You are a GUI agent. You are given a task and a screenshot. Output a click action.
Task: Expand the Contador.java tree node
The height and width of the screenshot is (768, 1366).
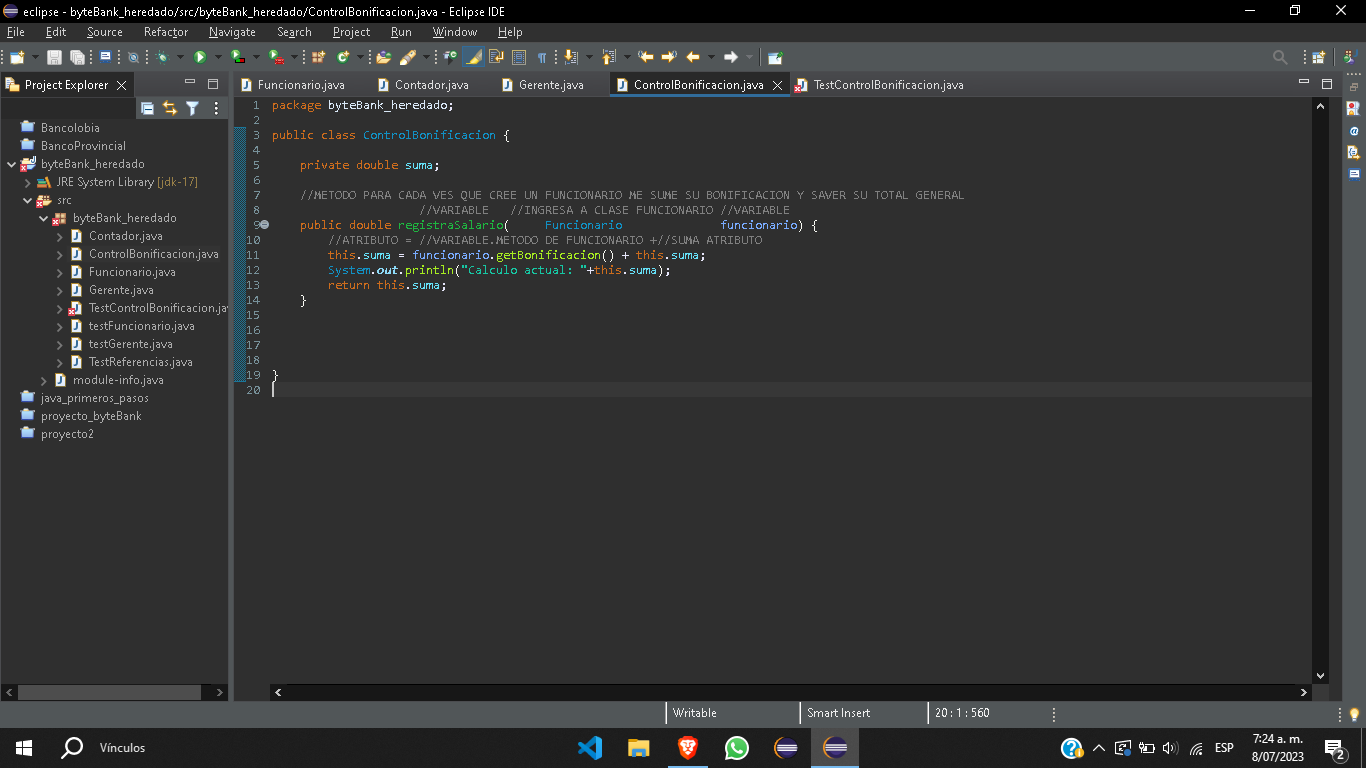[60, 236]
